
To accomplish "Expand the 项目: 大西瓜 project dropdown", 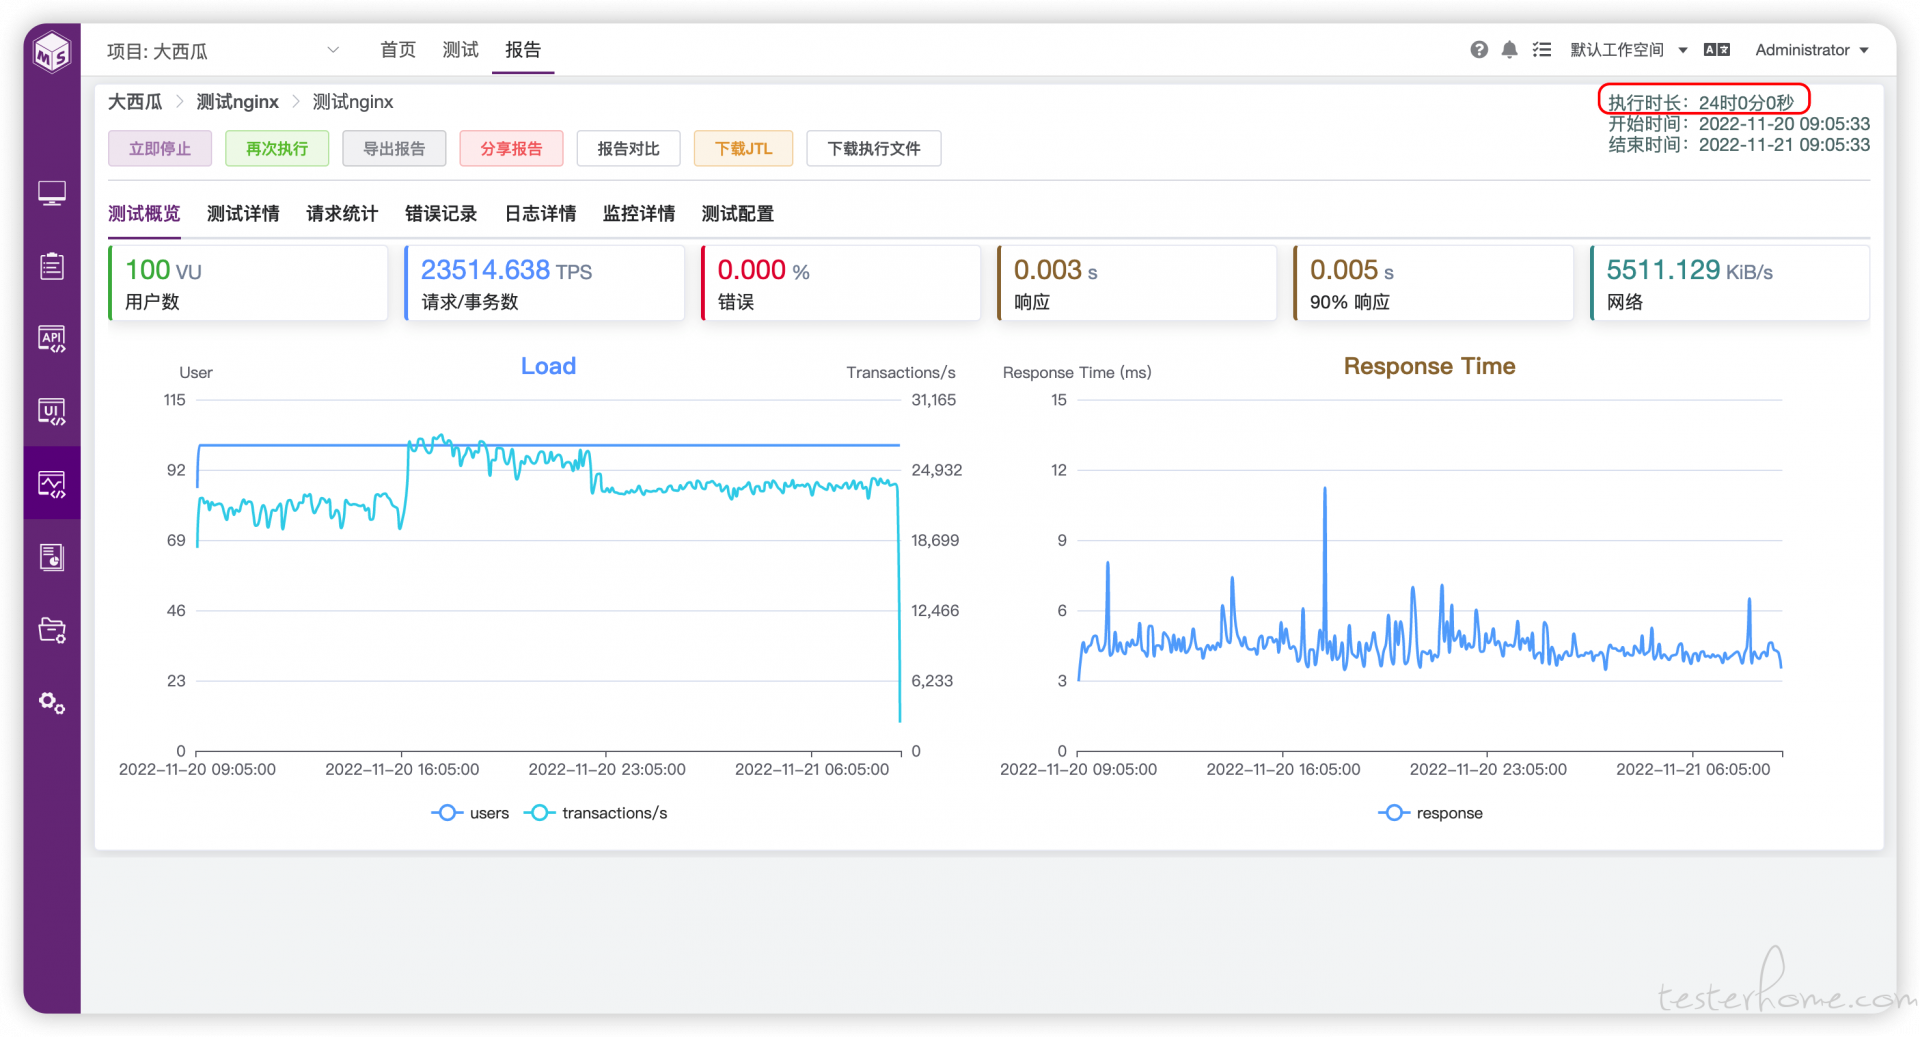I will click(224, 50).
